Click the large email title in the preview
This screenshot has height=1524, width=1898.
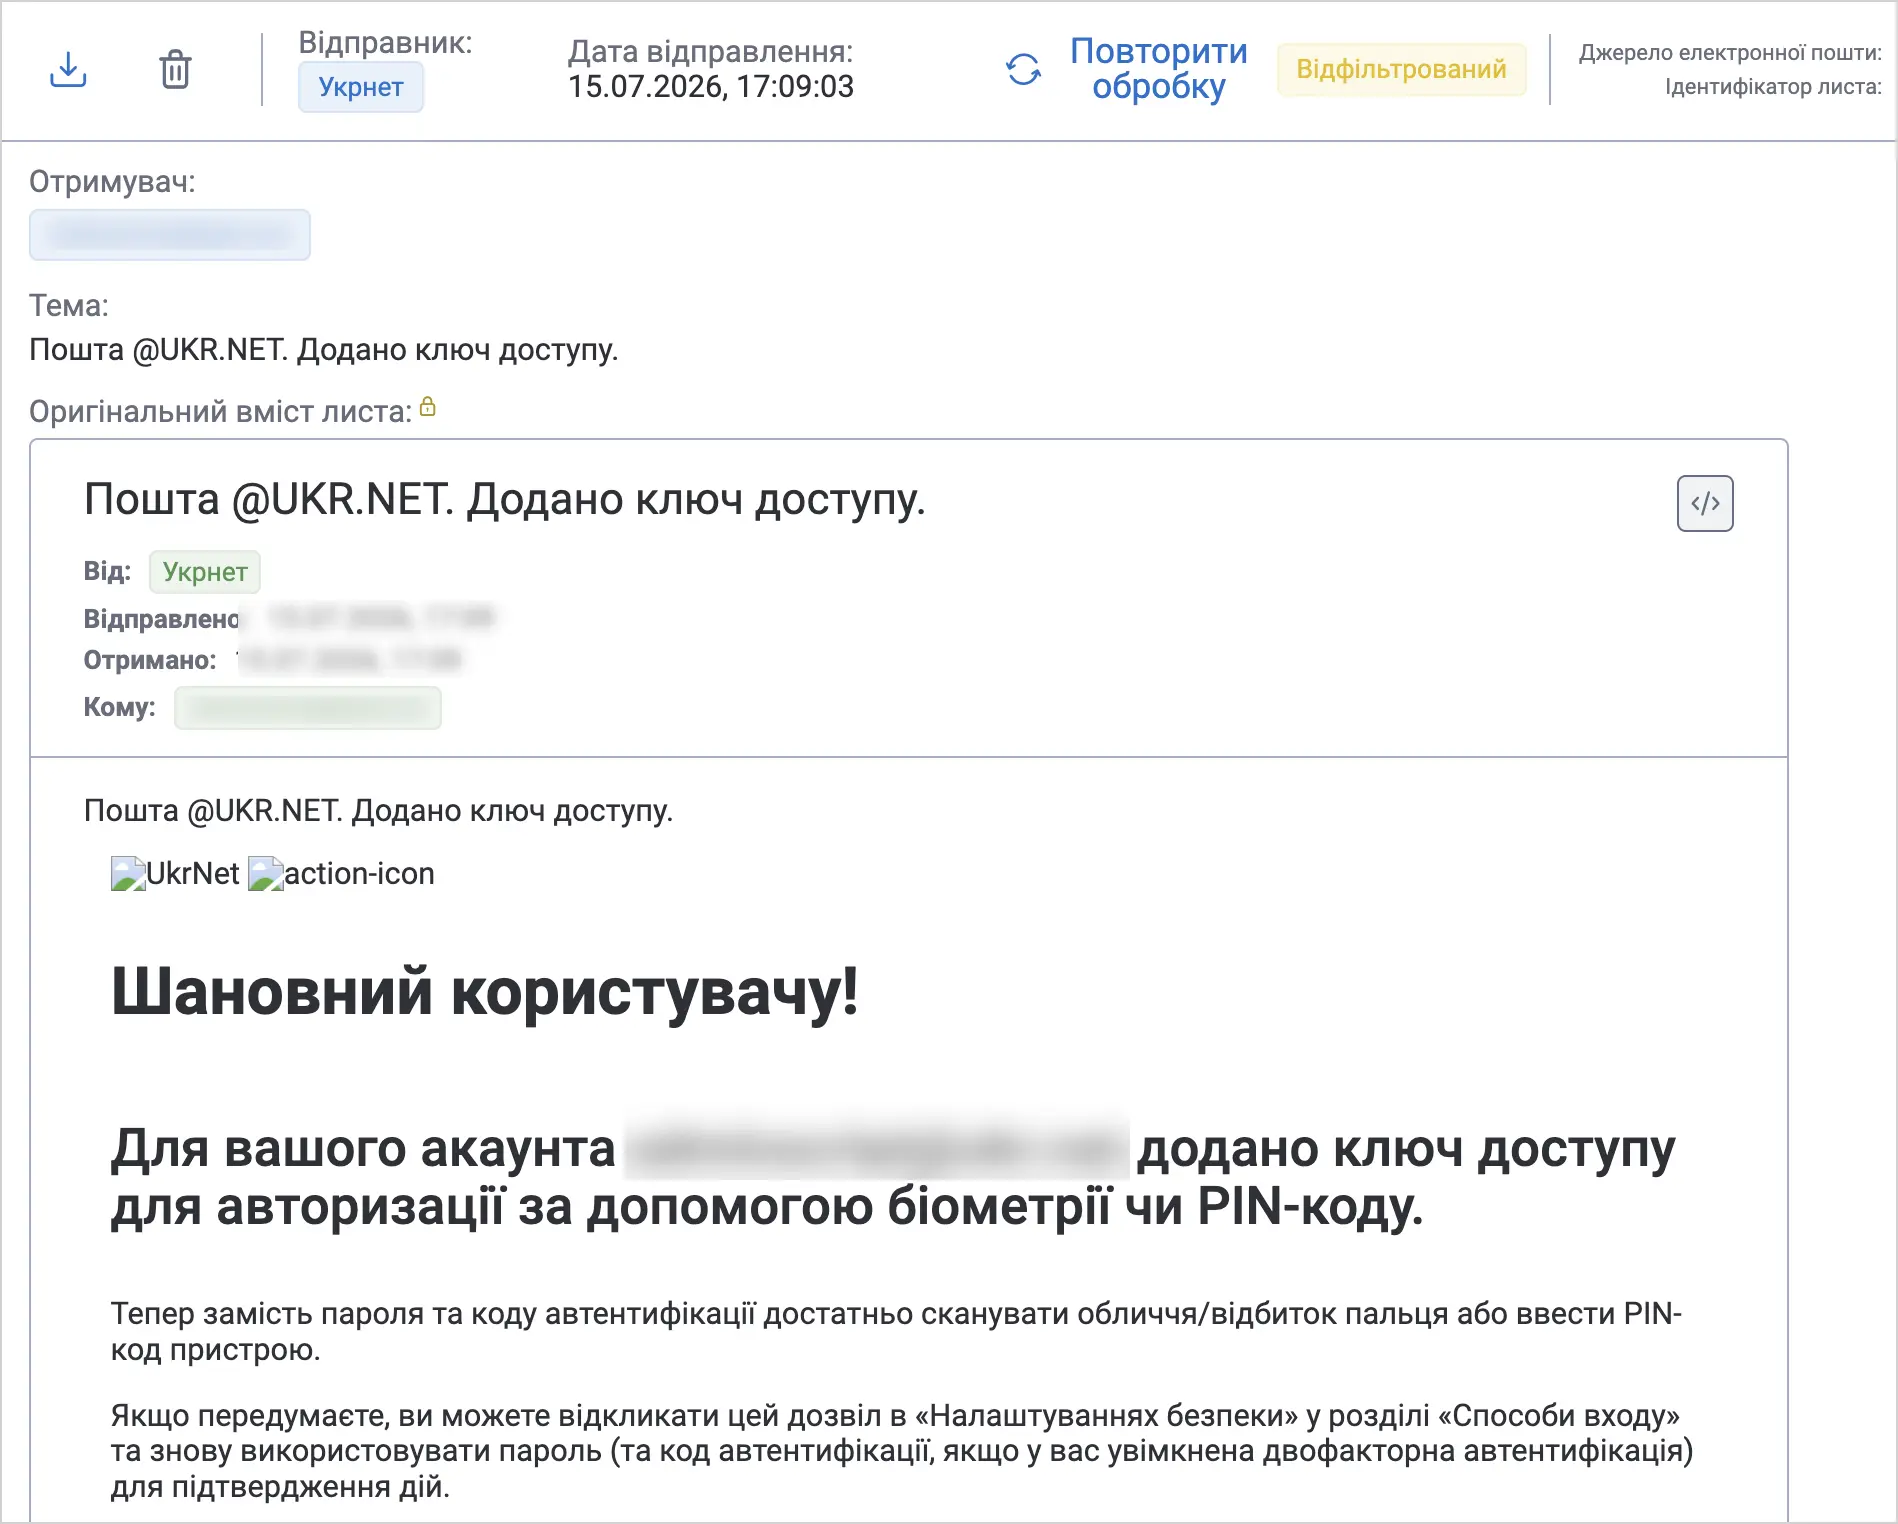[505, 499]
